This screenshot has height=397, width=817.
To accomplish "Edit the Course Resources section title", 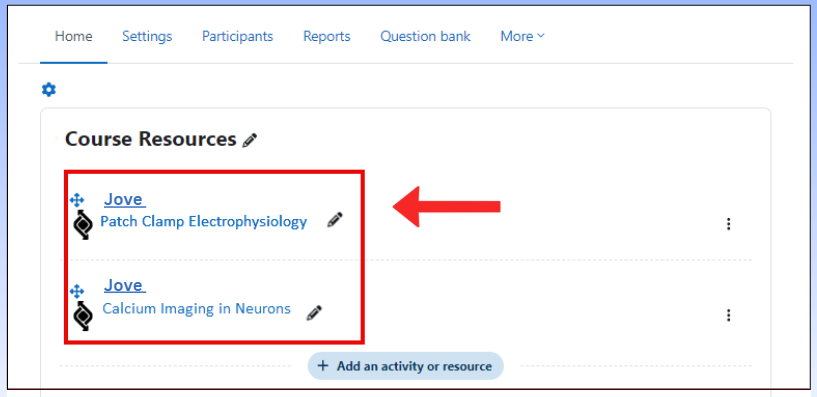I will (x=250, y=140).
